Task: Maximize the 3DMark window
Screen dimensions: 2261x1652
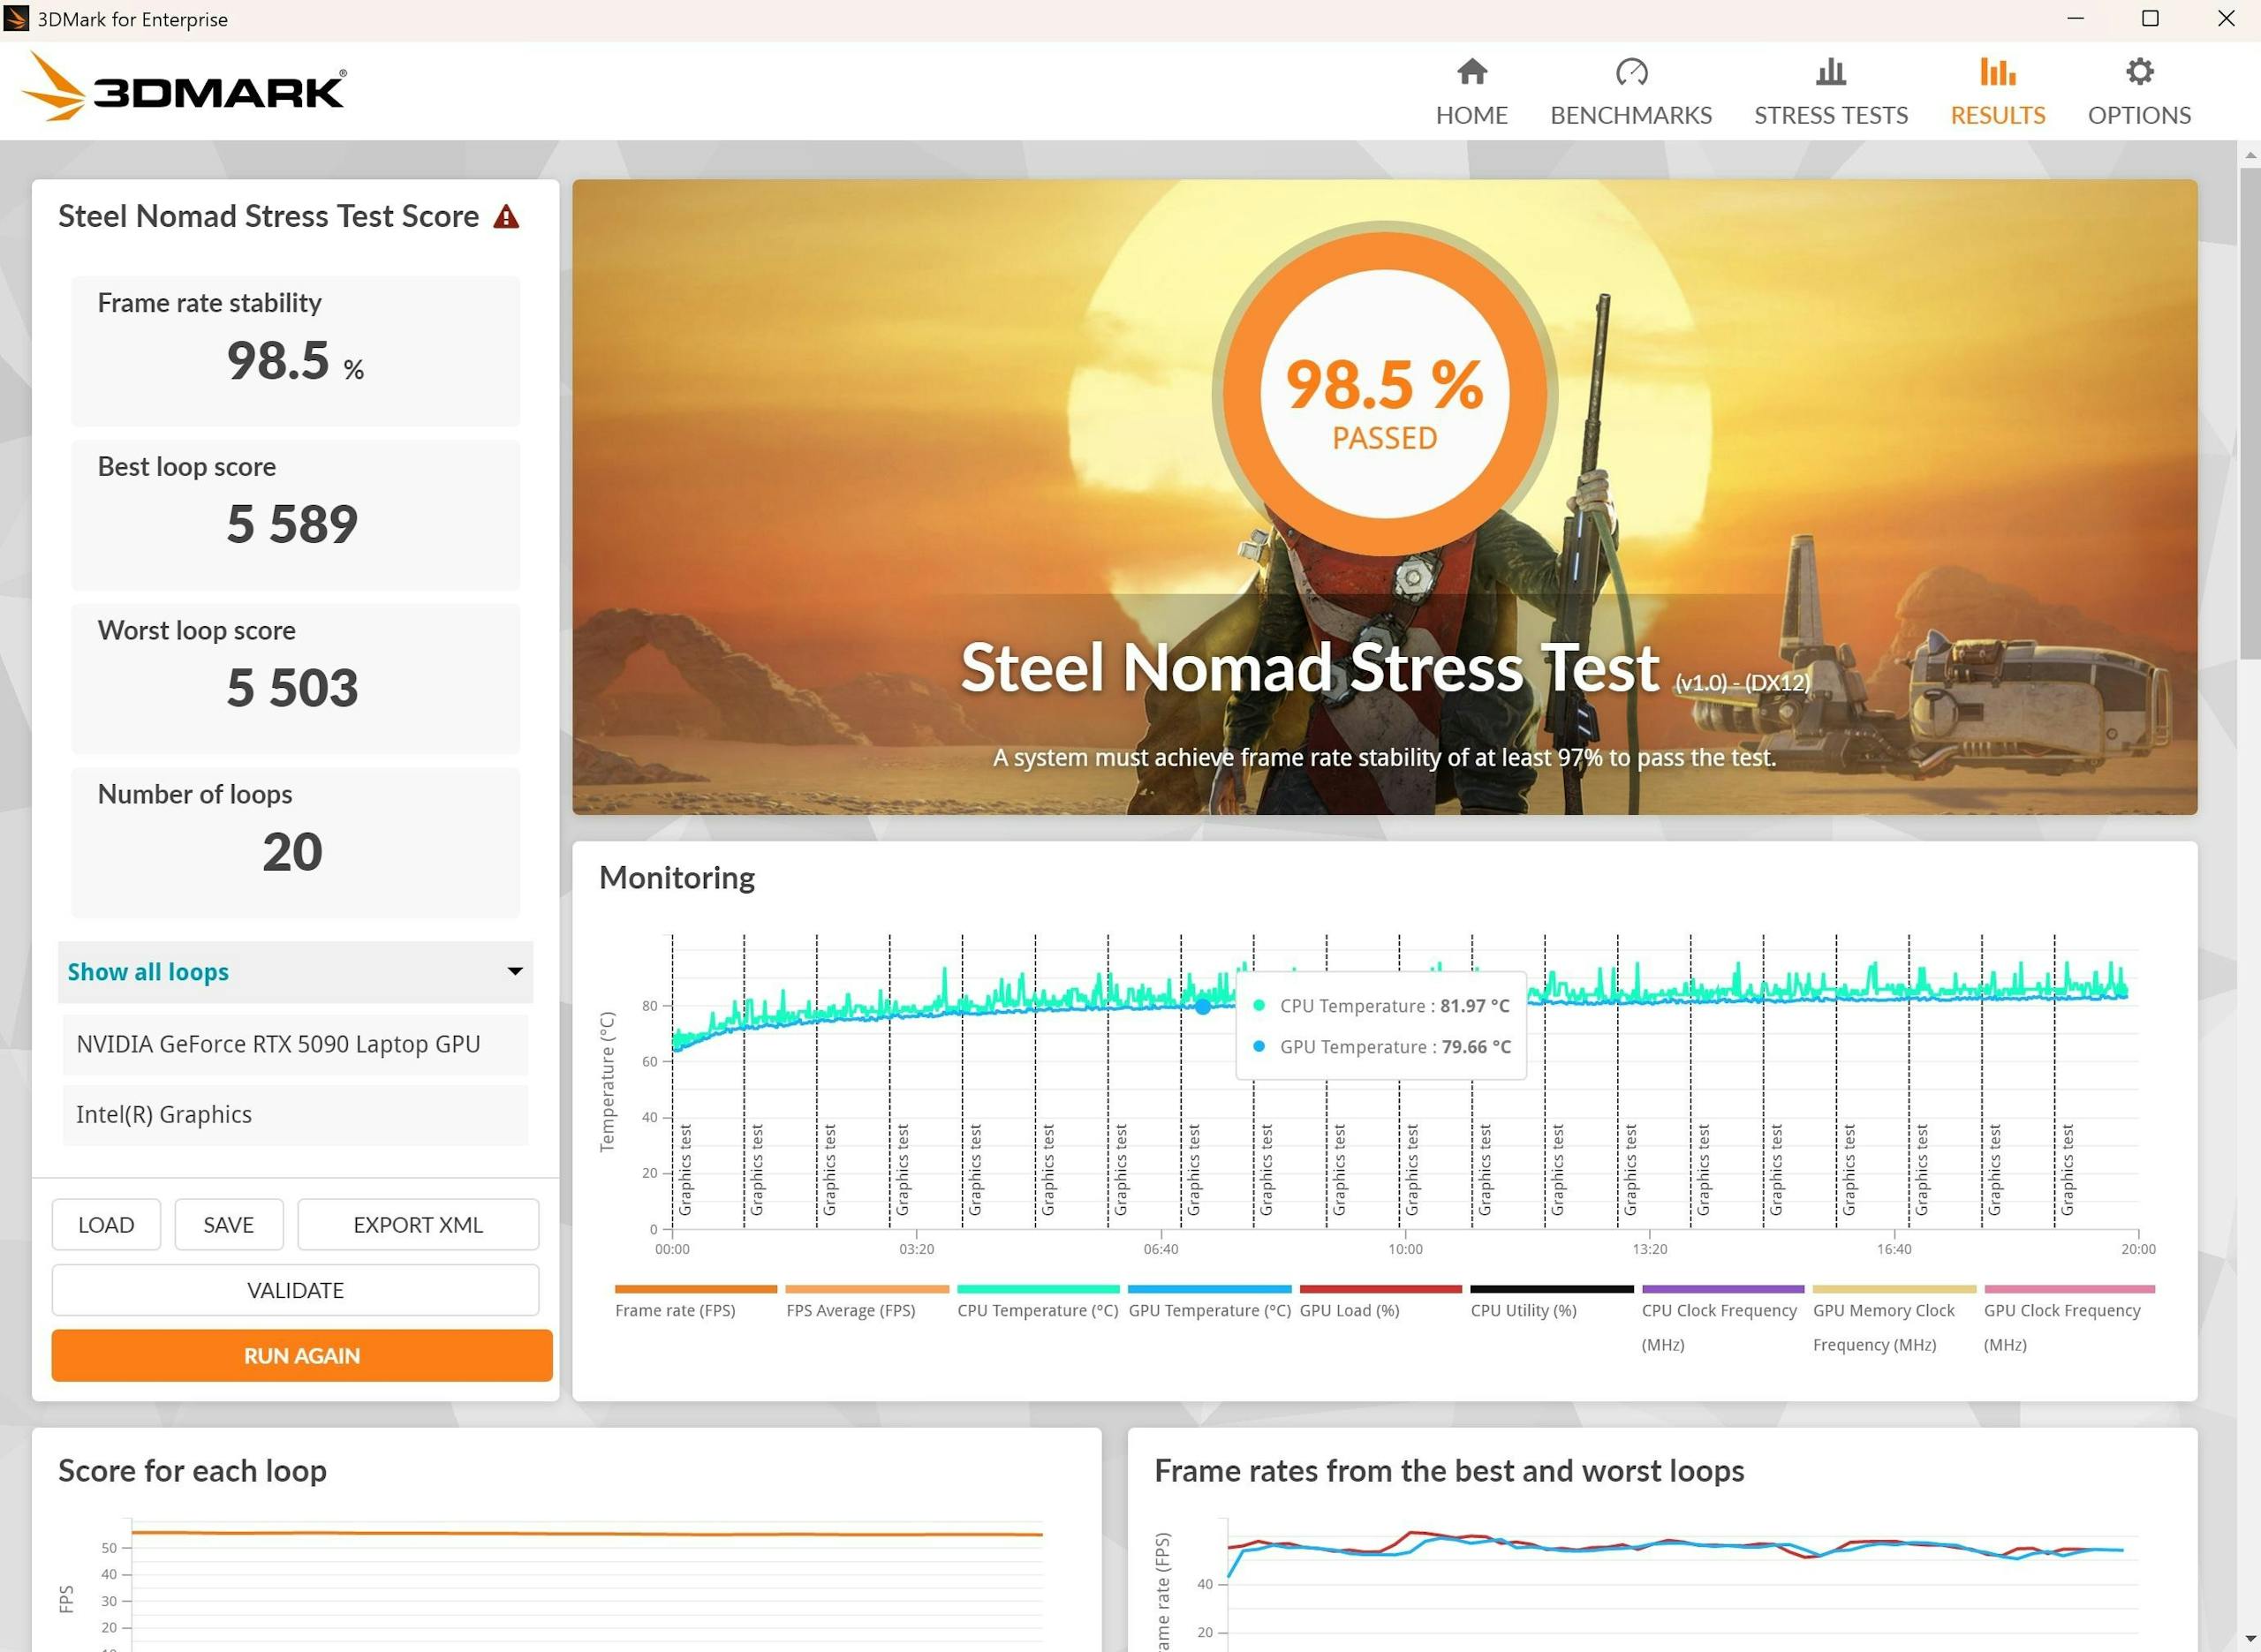Action: click(2150, 19)
